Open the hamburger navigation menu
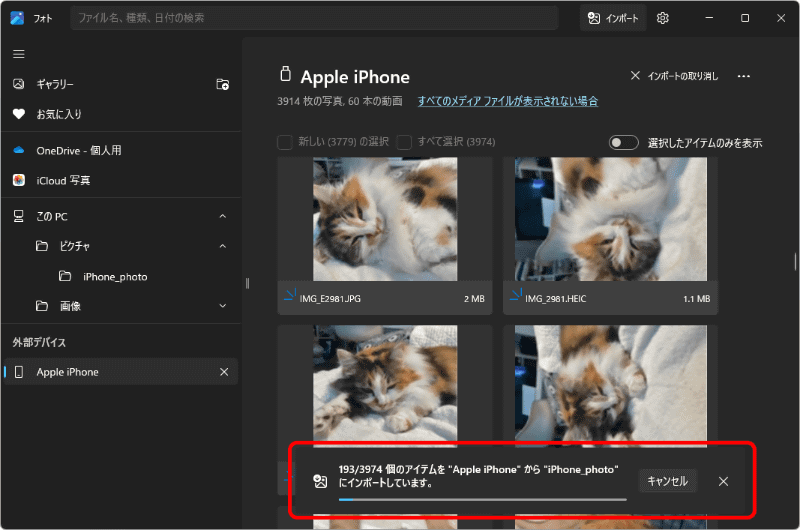 pos(19,54)
